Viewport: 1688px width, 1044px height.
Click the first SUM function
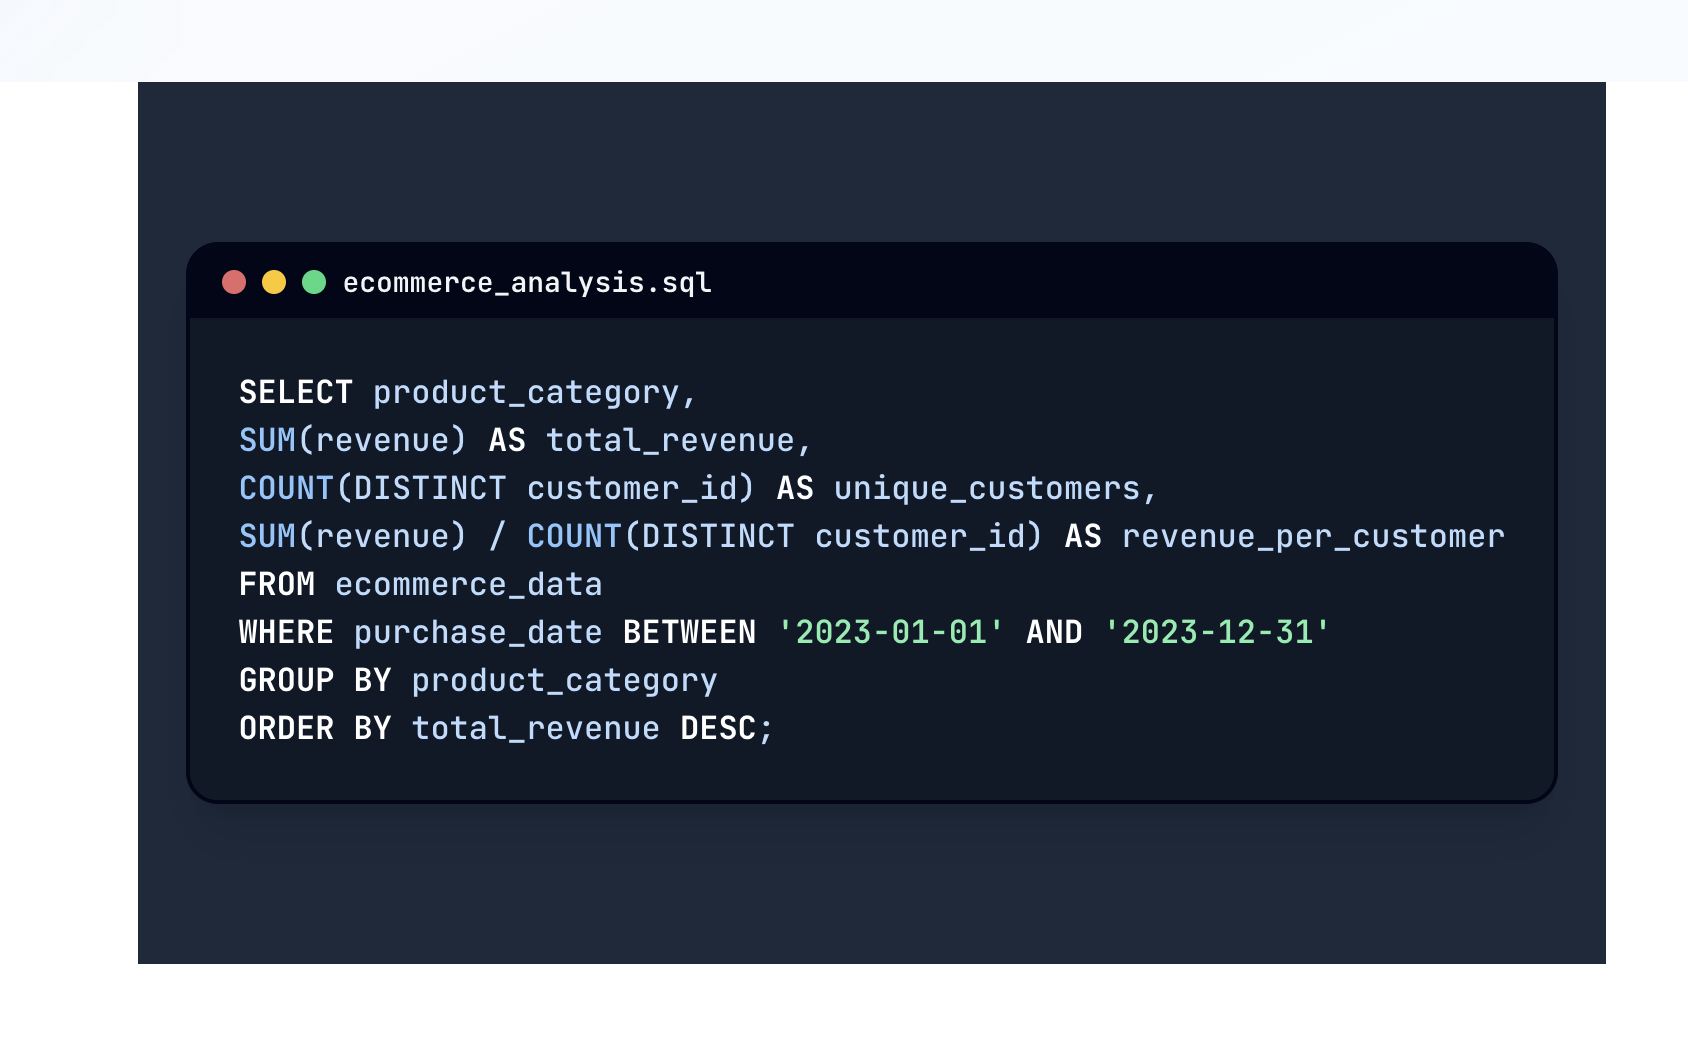click(267, 440)
